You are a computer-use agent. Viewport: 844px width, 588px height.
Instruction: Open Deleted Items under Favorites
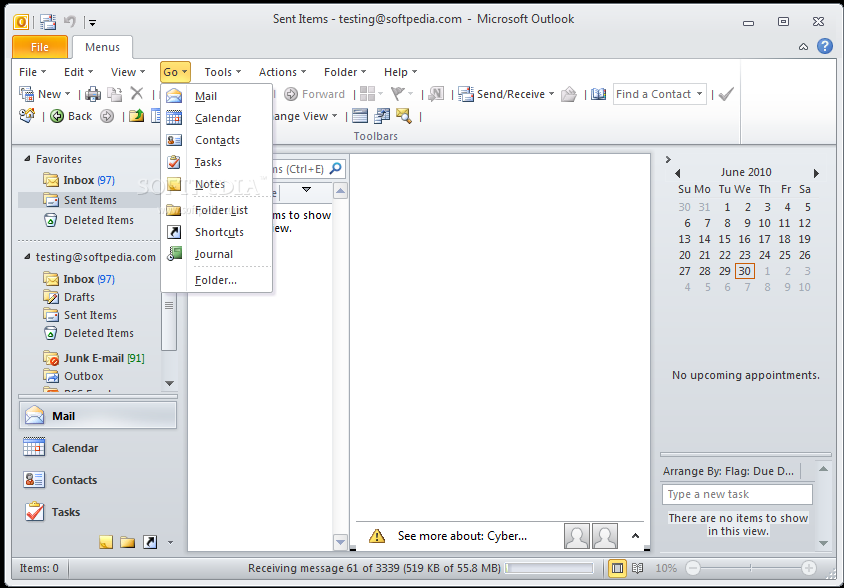89,220
